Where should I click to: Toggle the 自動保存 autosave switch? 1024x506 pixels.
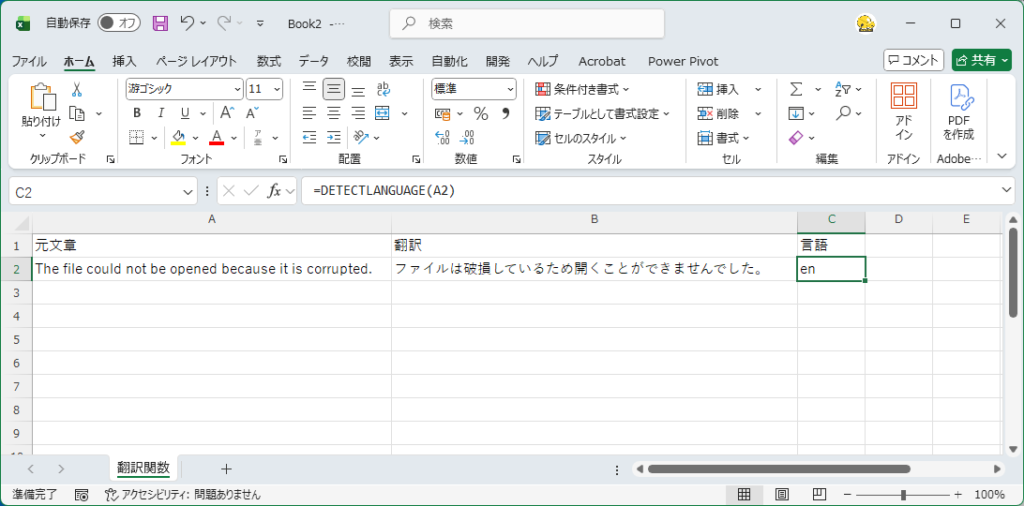coord(119,22)
